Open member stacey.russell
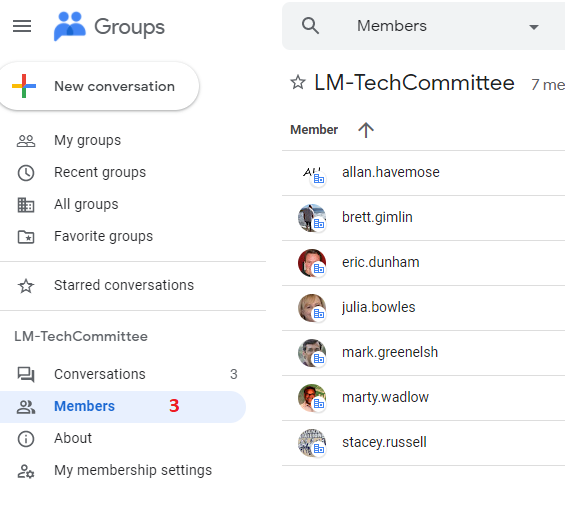Image resolution: width=565 pixels, height=531 pixels. click(384, 442)
